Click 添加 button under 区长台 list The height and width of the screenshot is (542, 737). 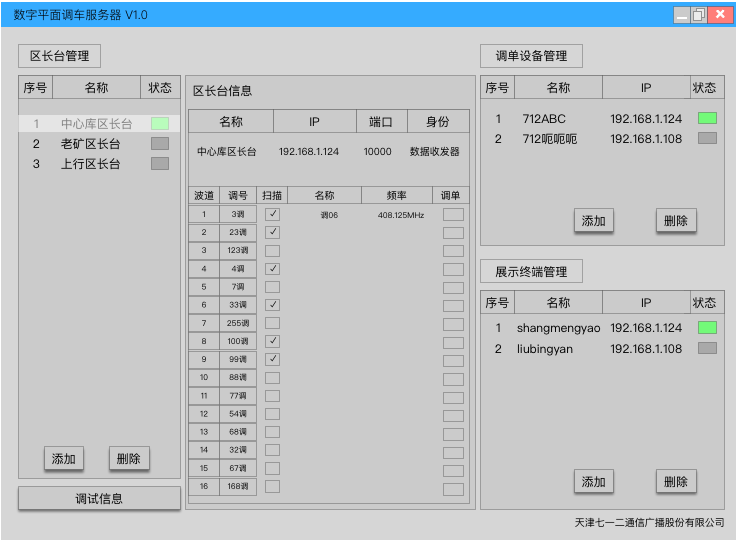(64, 459)
